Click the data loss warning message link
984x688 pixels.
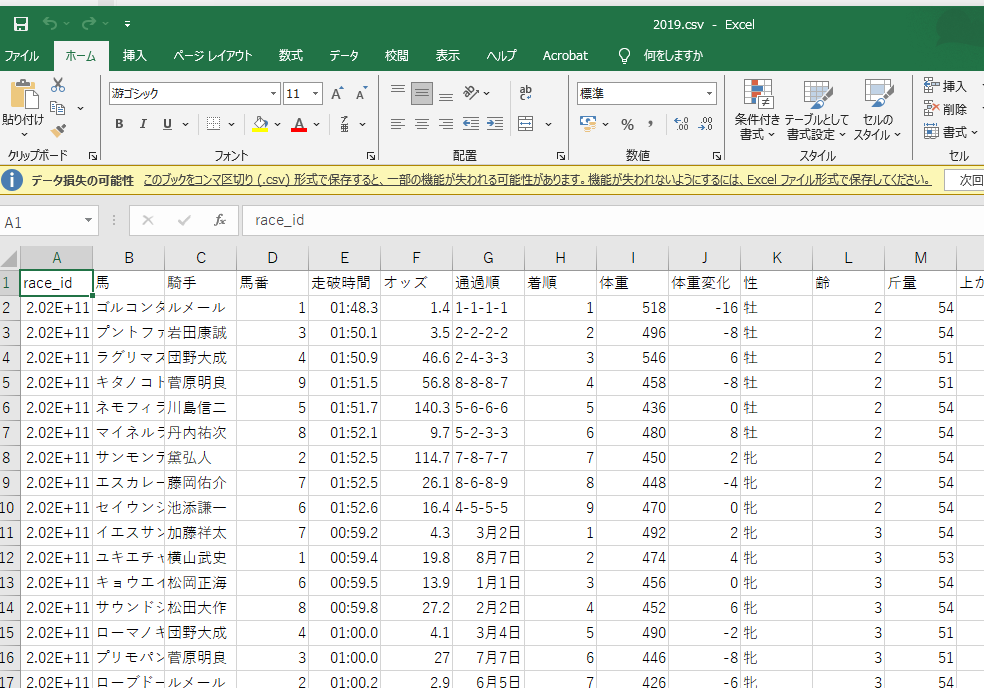point(537,180)
